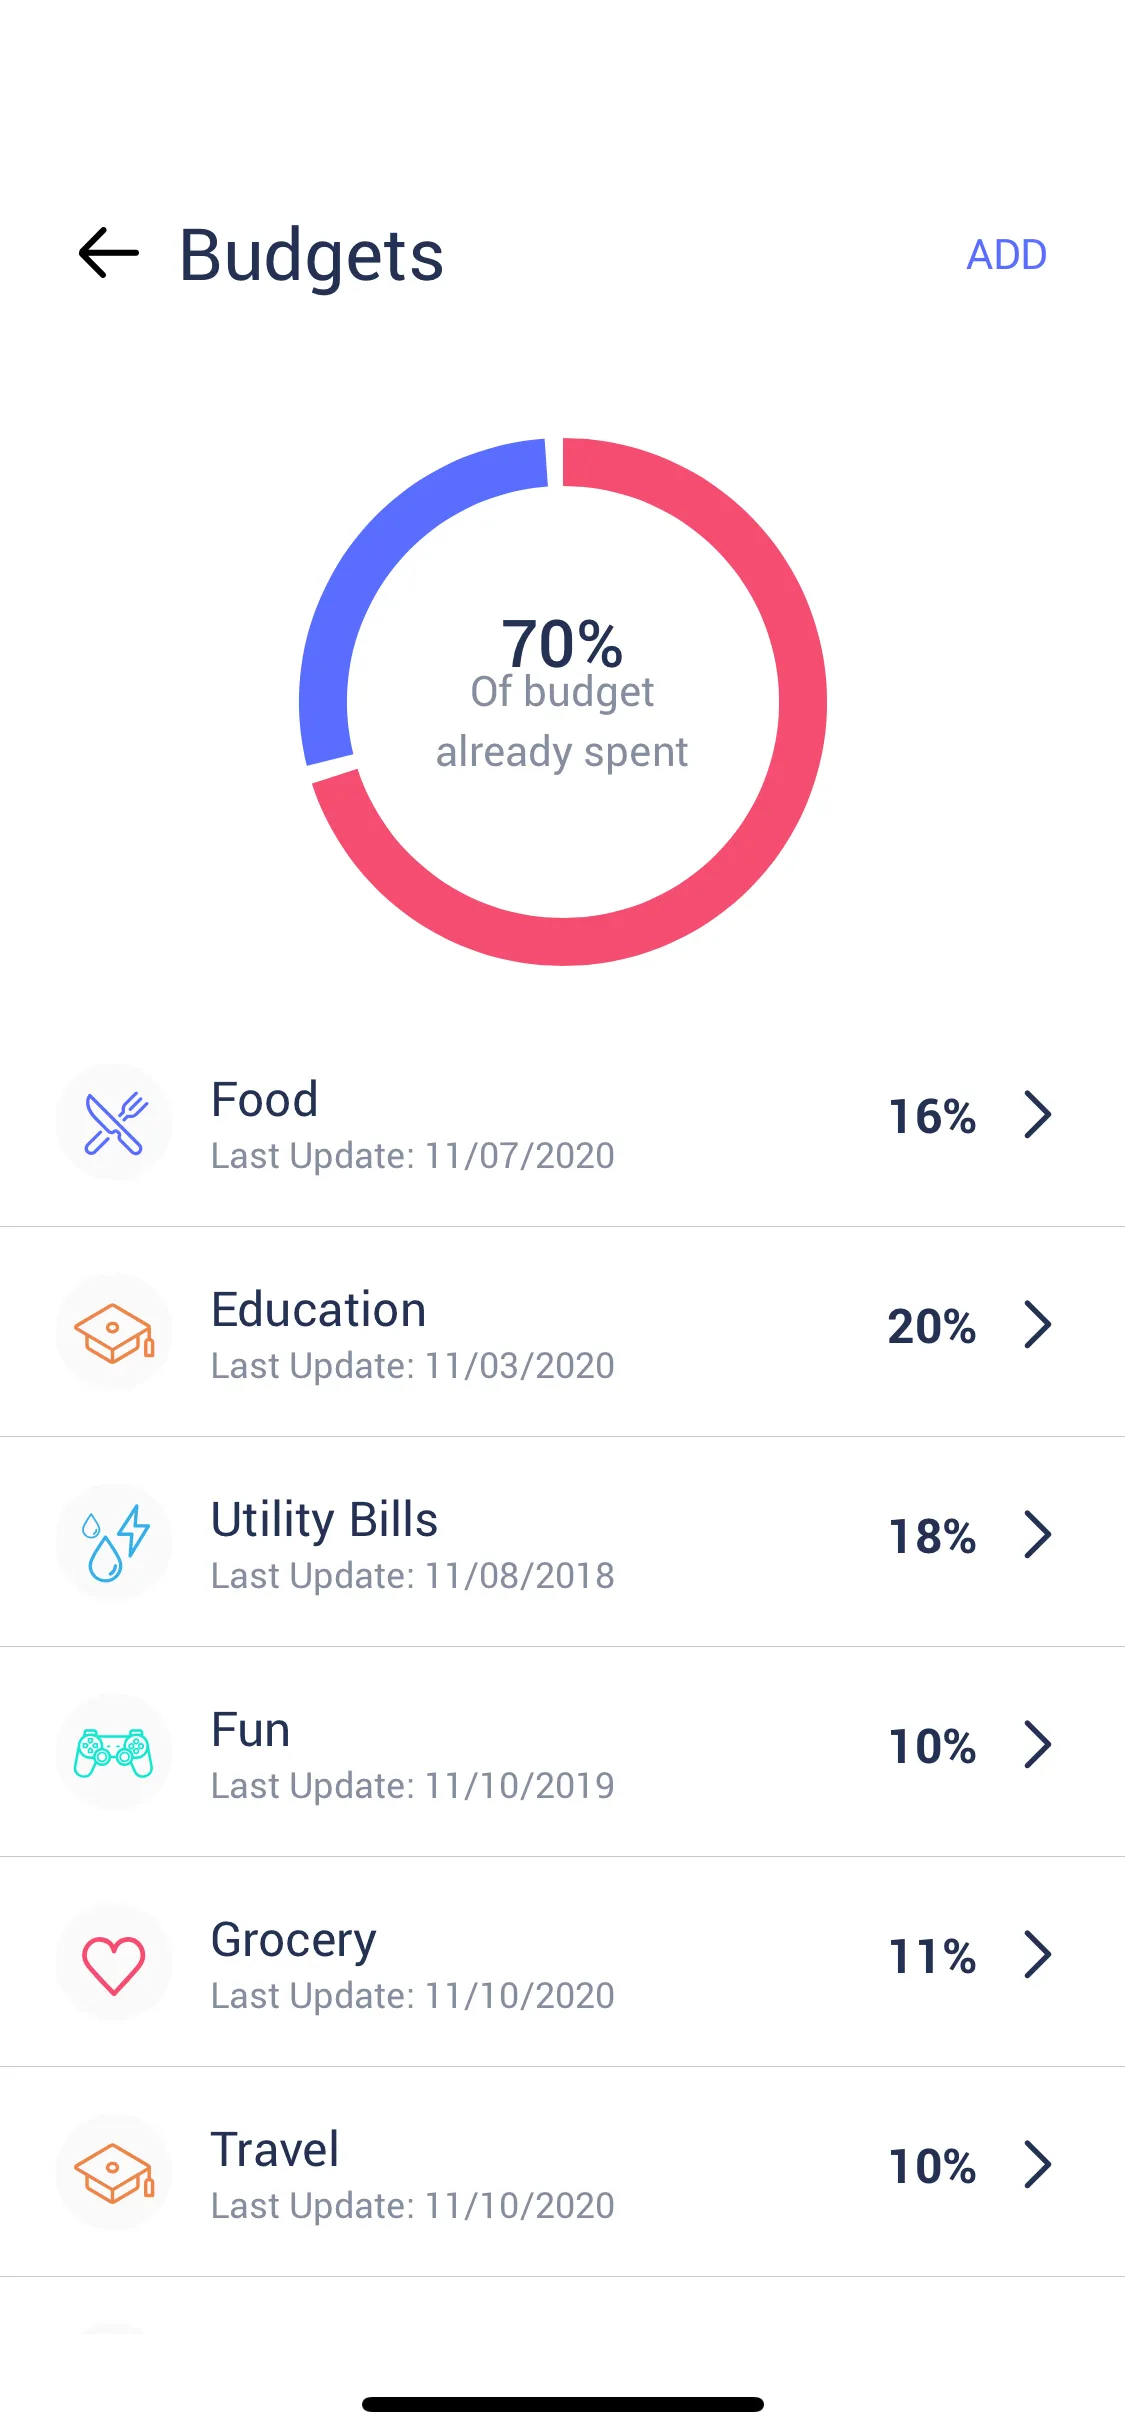Tap the 70% budget spent label
Screen dimensions: 1125x2436
tap(562, 643)
